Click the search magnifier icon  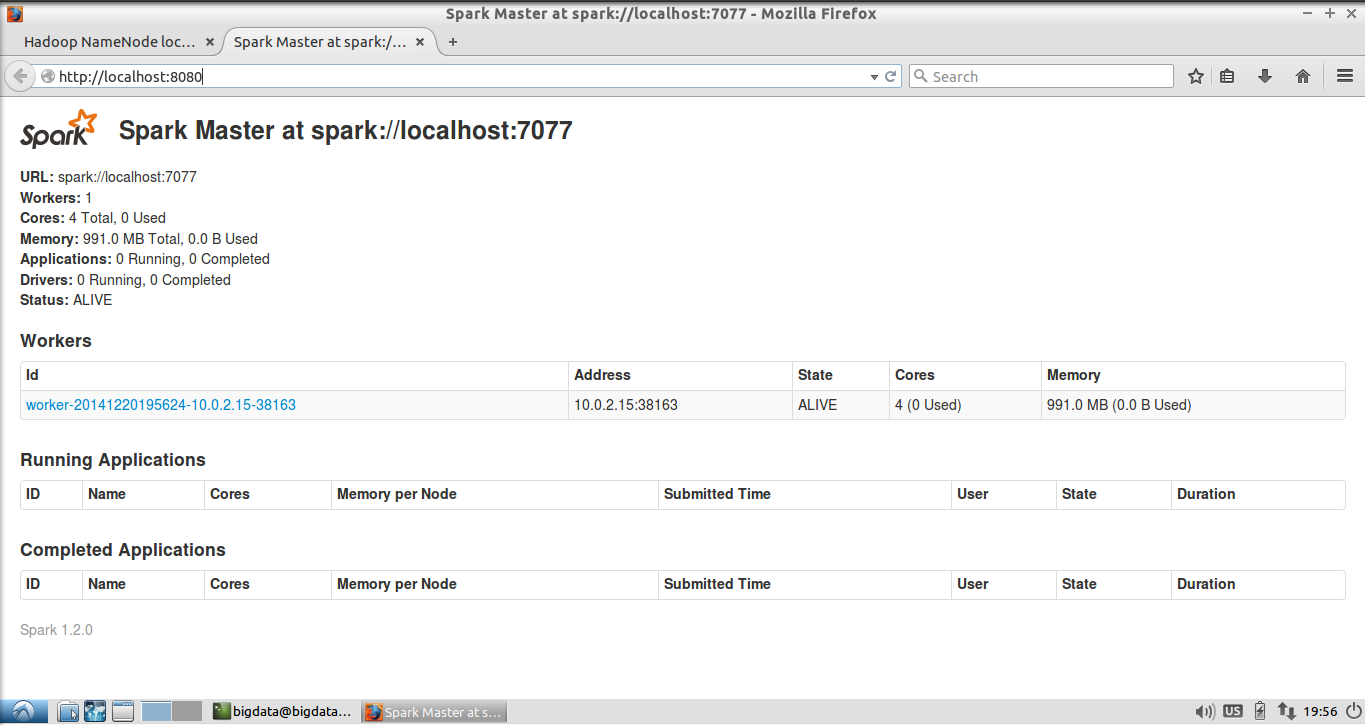[x=921, y=76]
